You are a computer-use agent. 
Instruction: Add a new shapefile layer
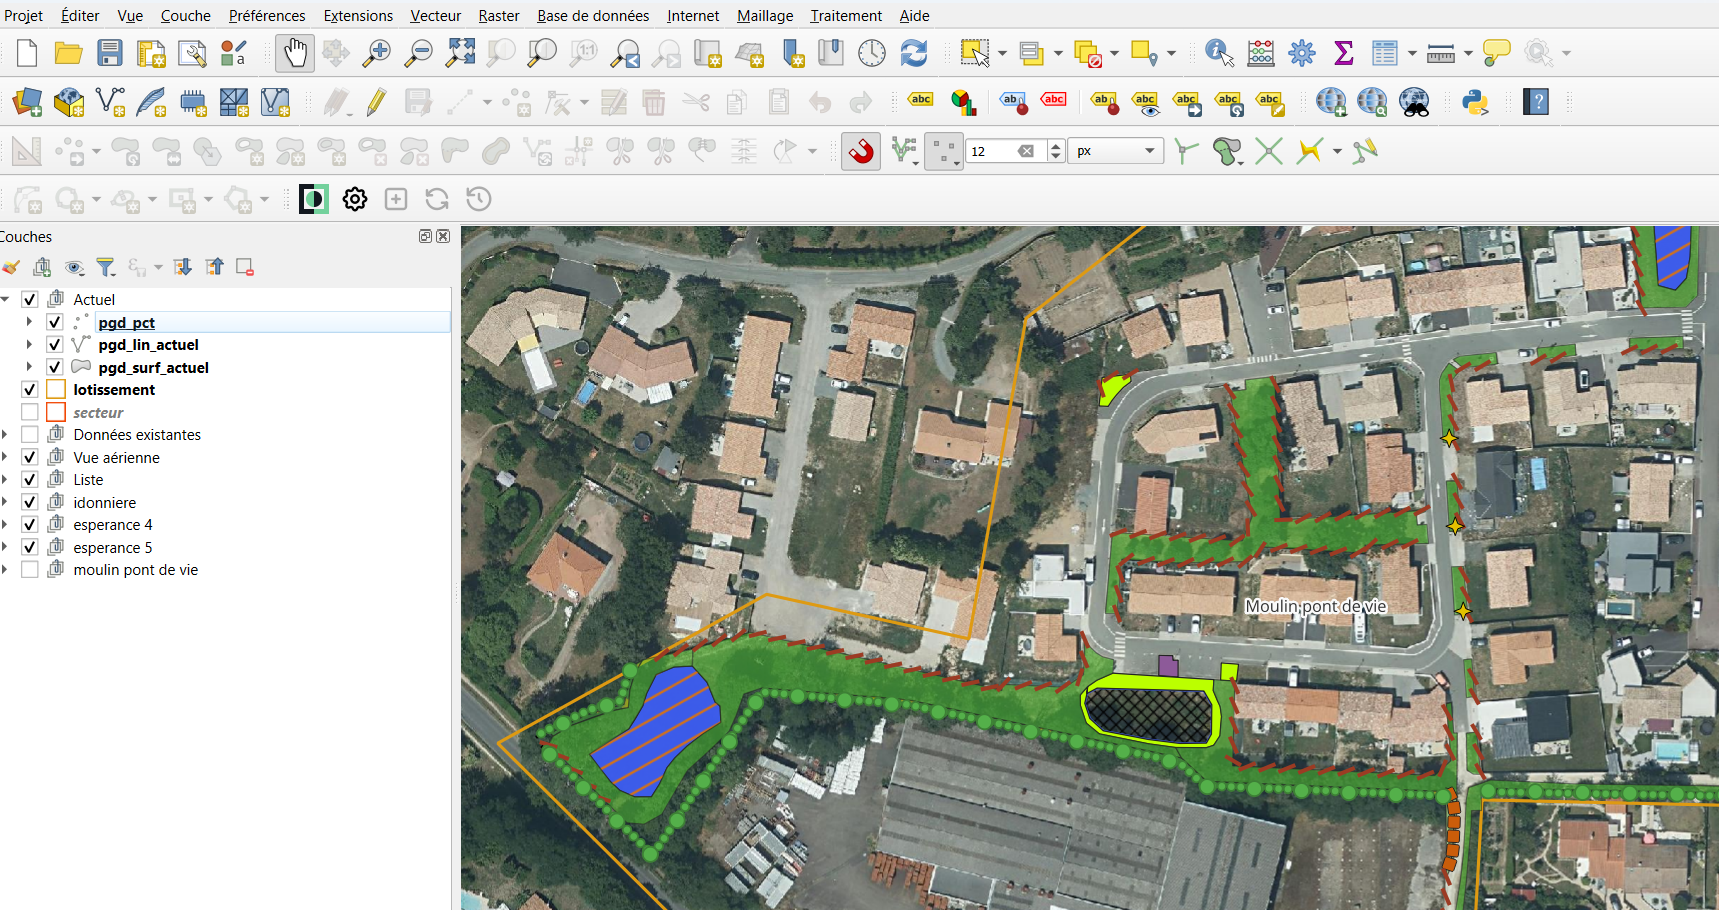[x=110, y=102]
